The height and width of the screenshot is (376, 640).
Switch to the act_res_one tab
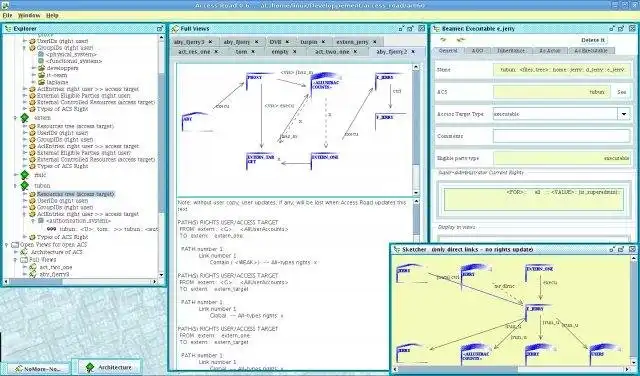pos(198,52)
